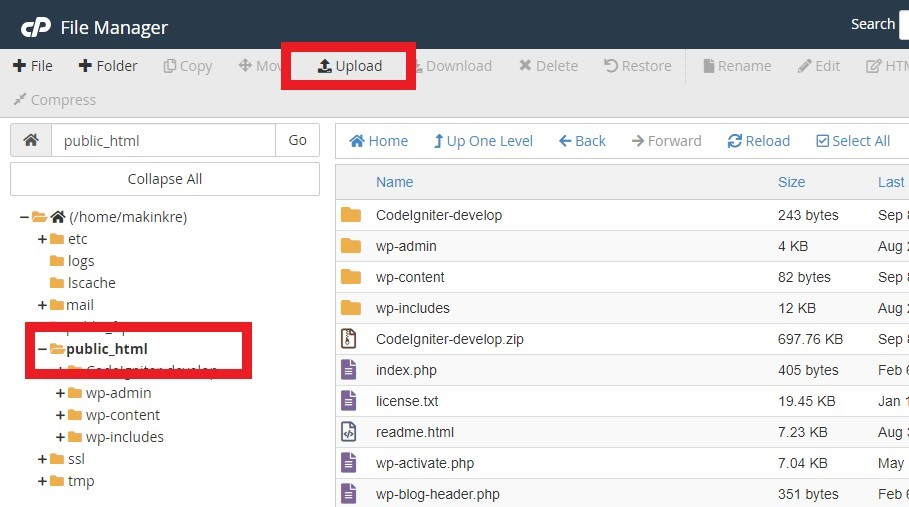
Task: Click the wp-includes folder icon in file list
Action: [x=351, y=308]
